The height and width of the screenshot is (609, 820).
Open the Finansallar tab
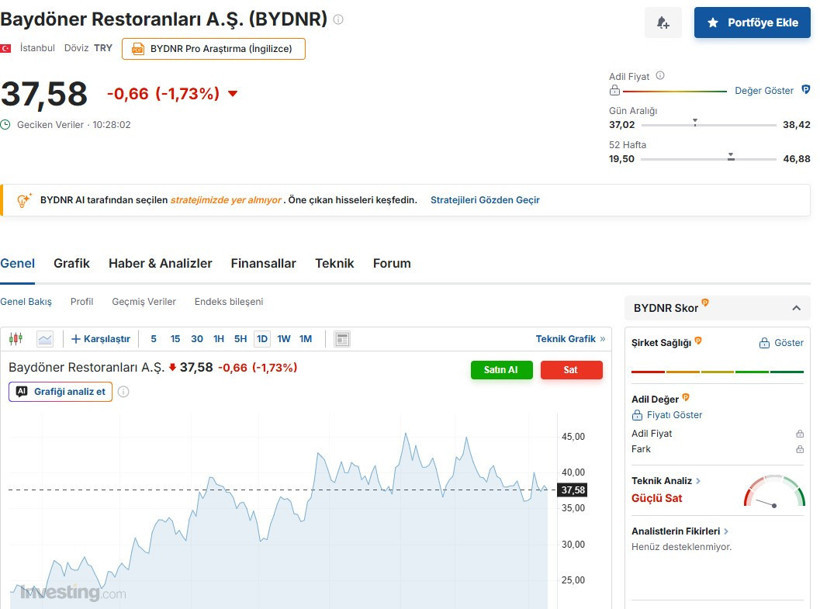(x=263, y=263)
